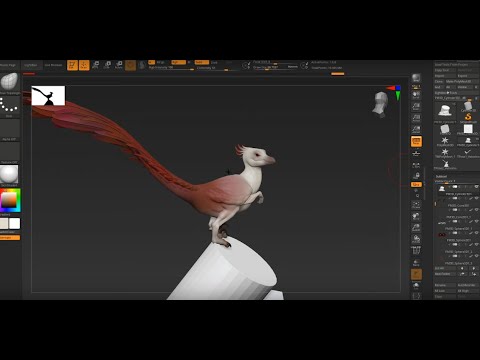
Task: Select the Scale transform tool
Action: click(107, 65)
